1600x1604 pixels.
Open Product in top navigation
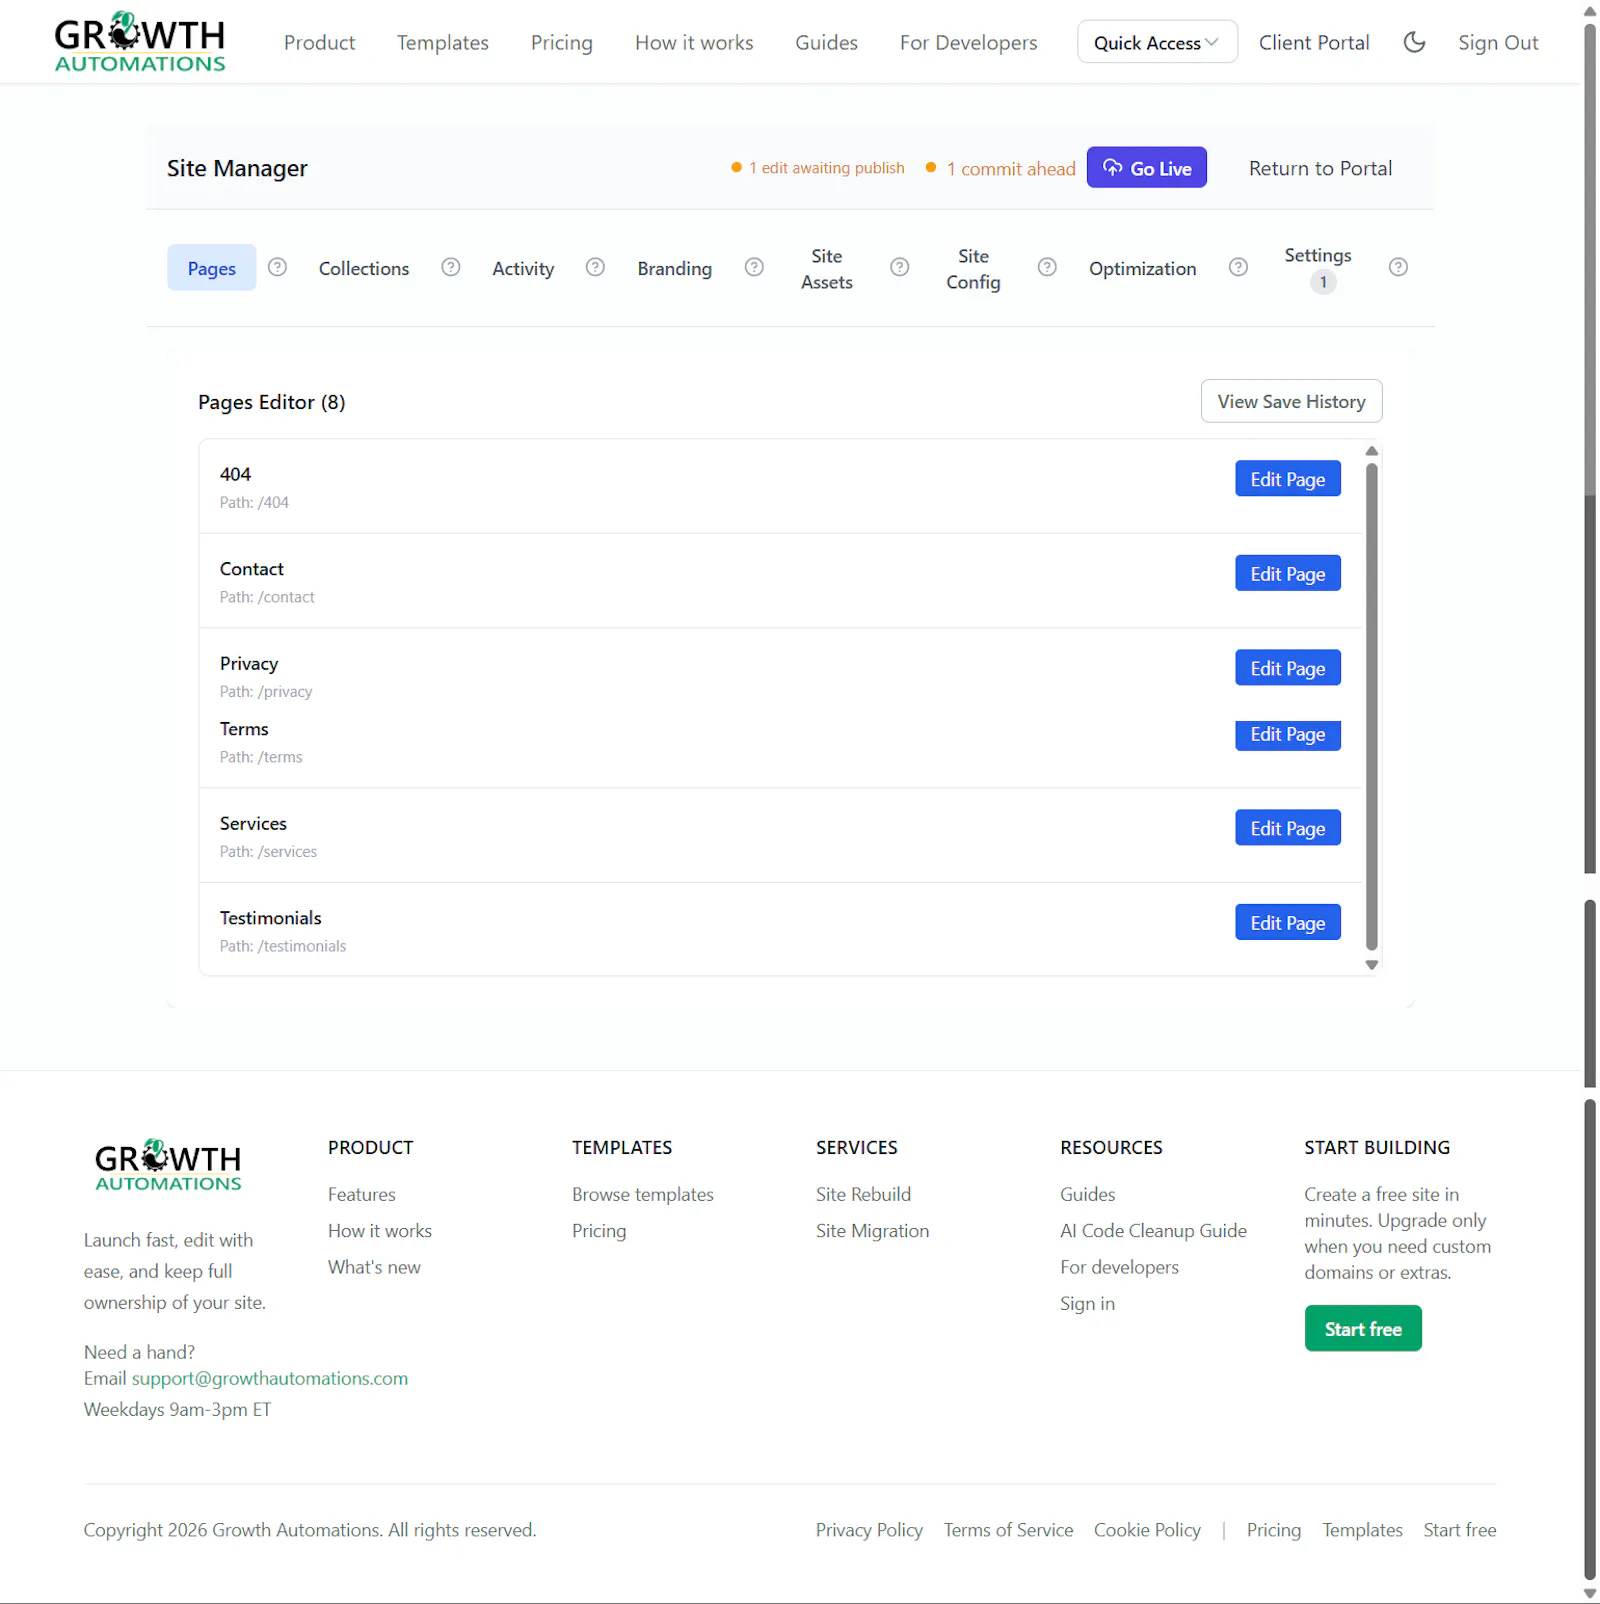tap(319, 42)
